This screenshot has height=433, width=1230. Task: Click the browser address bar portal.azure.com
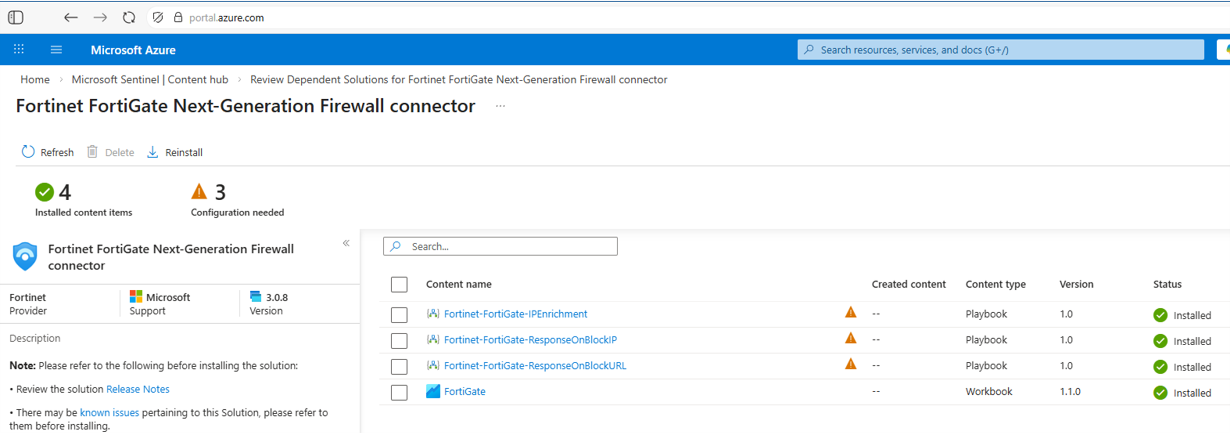[x=226, y=17]
